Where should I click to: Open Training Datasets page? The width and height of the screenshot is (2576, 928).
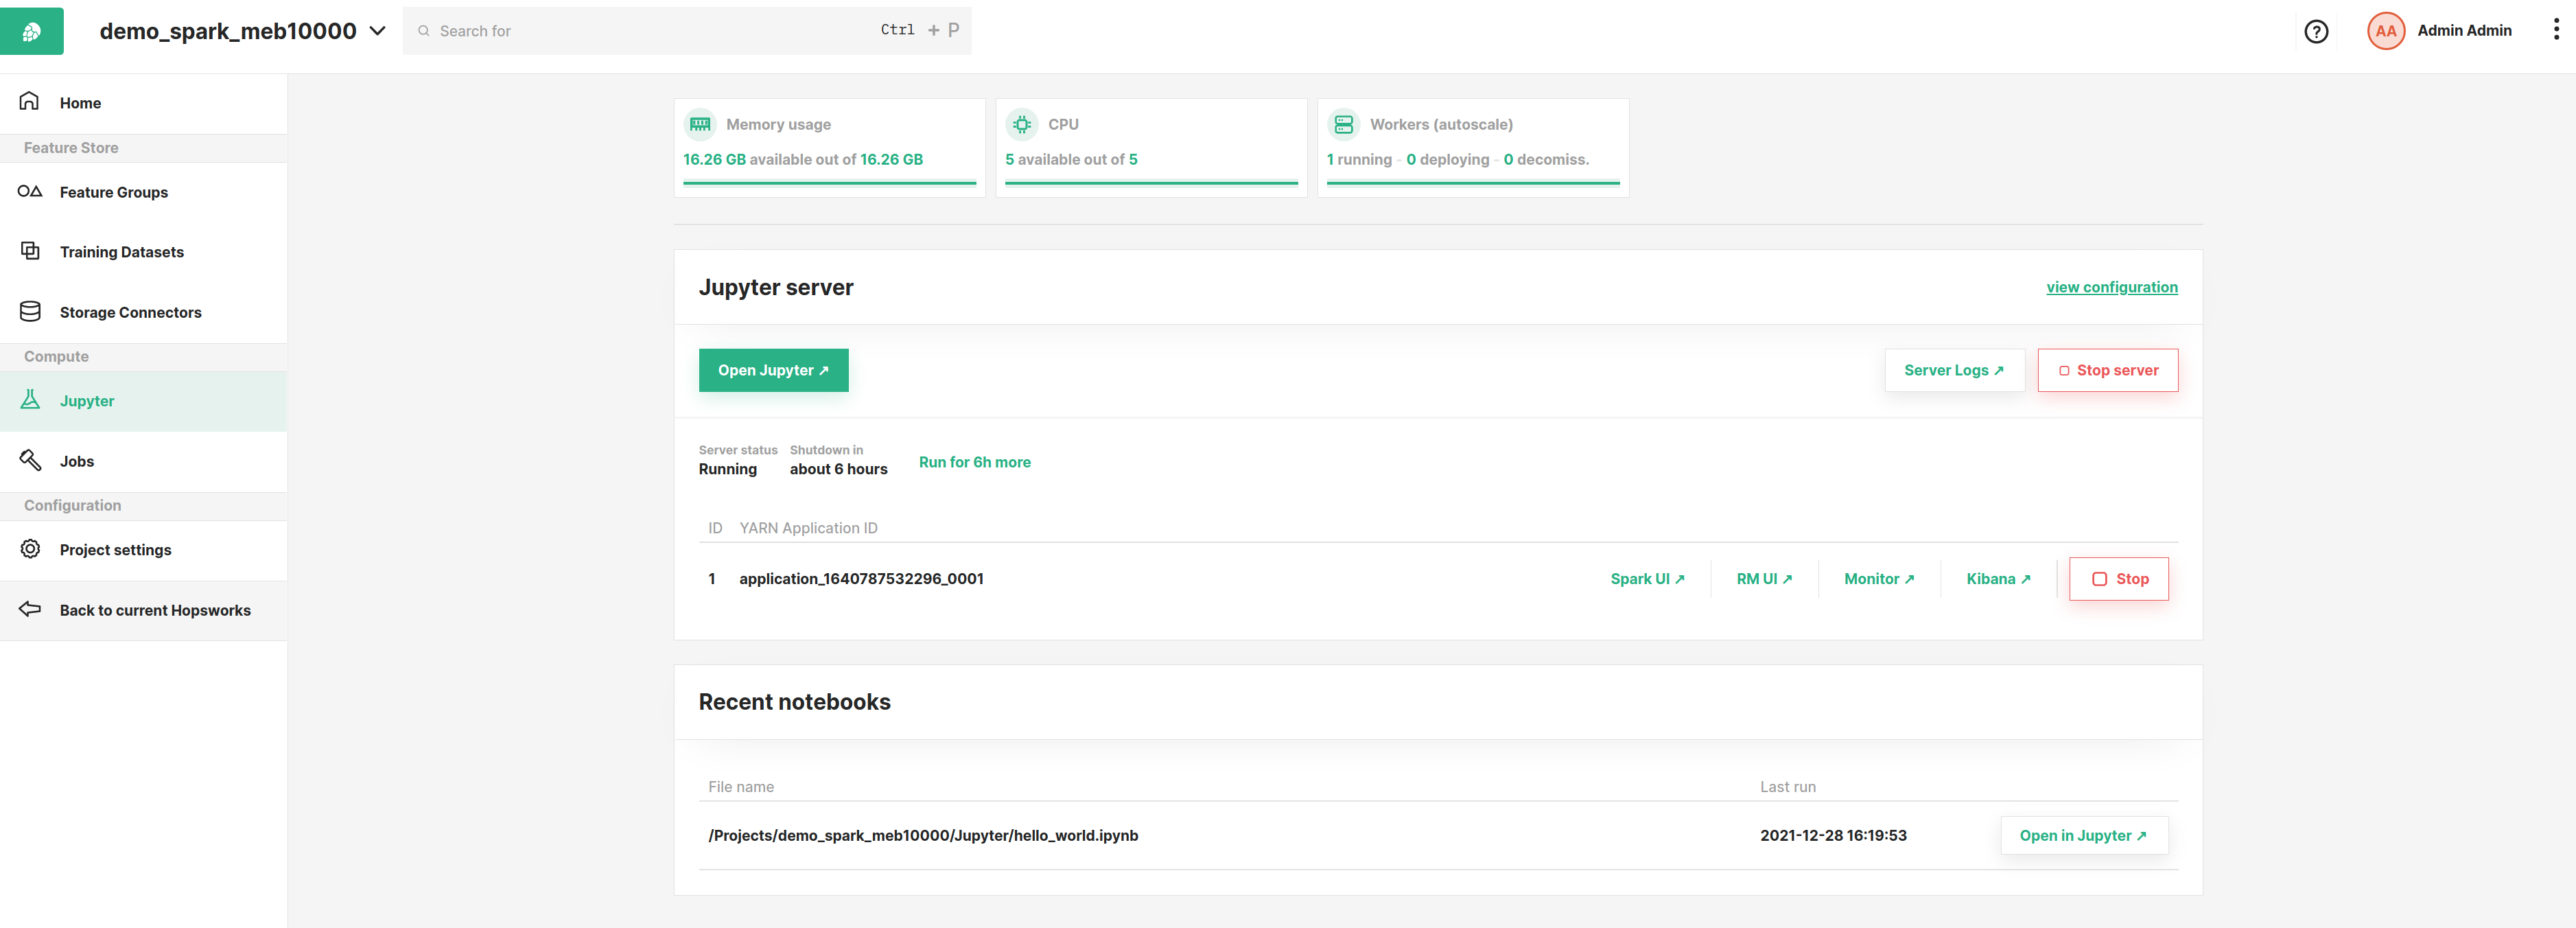click(x=143, y=252)
